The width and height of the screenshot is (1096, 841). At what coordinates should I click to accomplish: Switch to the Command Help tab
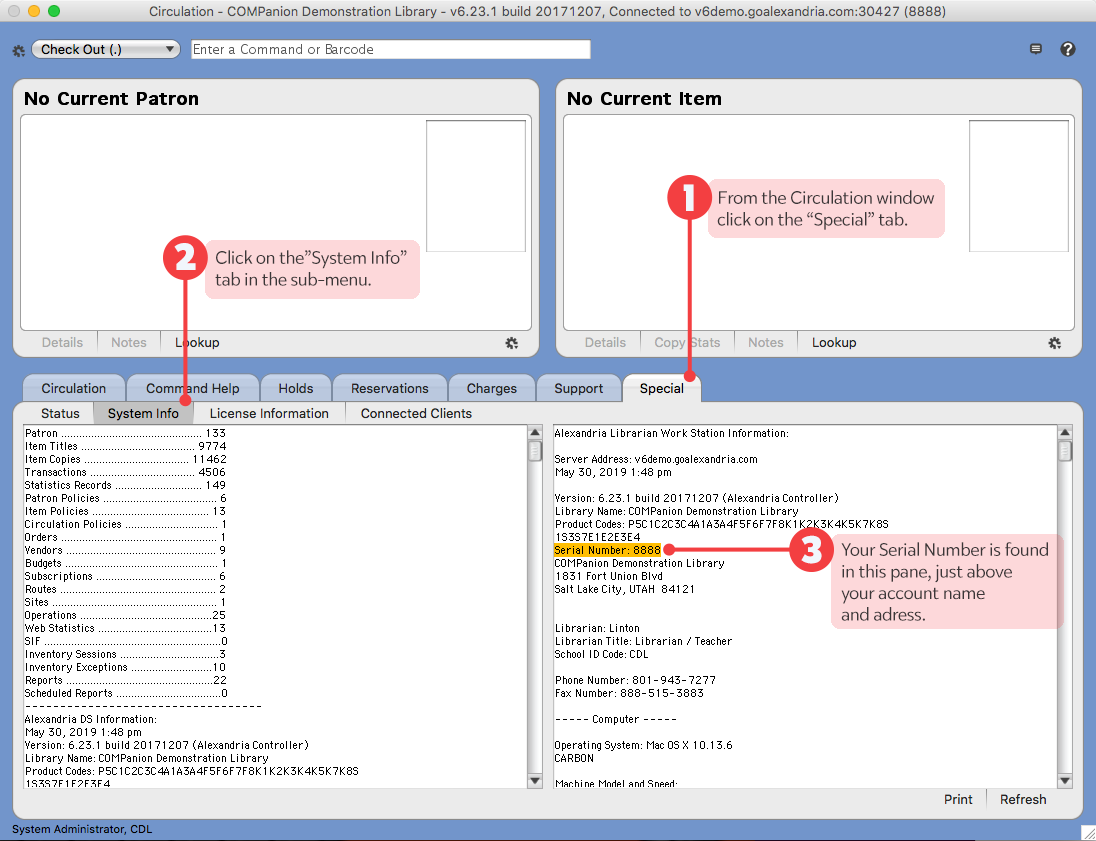(193, 388)
